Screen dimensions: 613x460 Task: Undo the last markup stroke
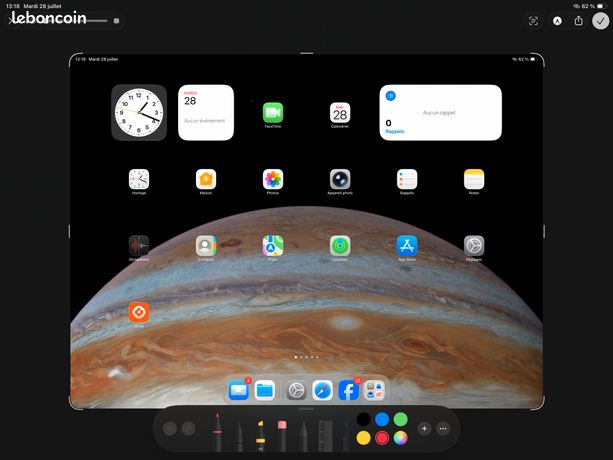coord(170,429)
